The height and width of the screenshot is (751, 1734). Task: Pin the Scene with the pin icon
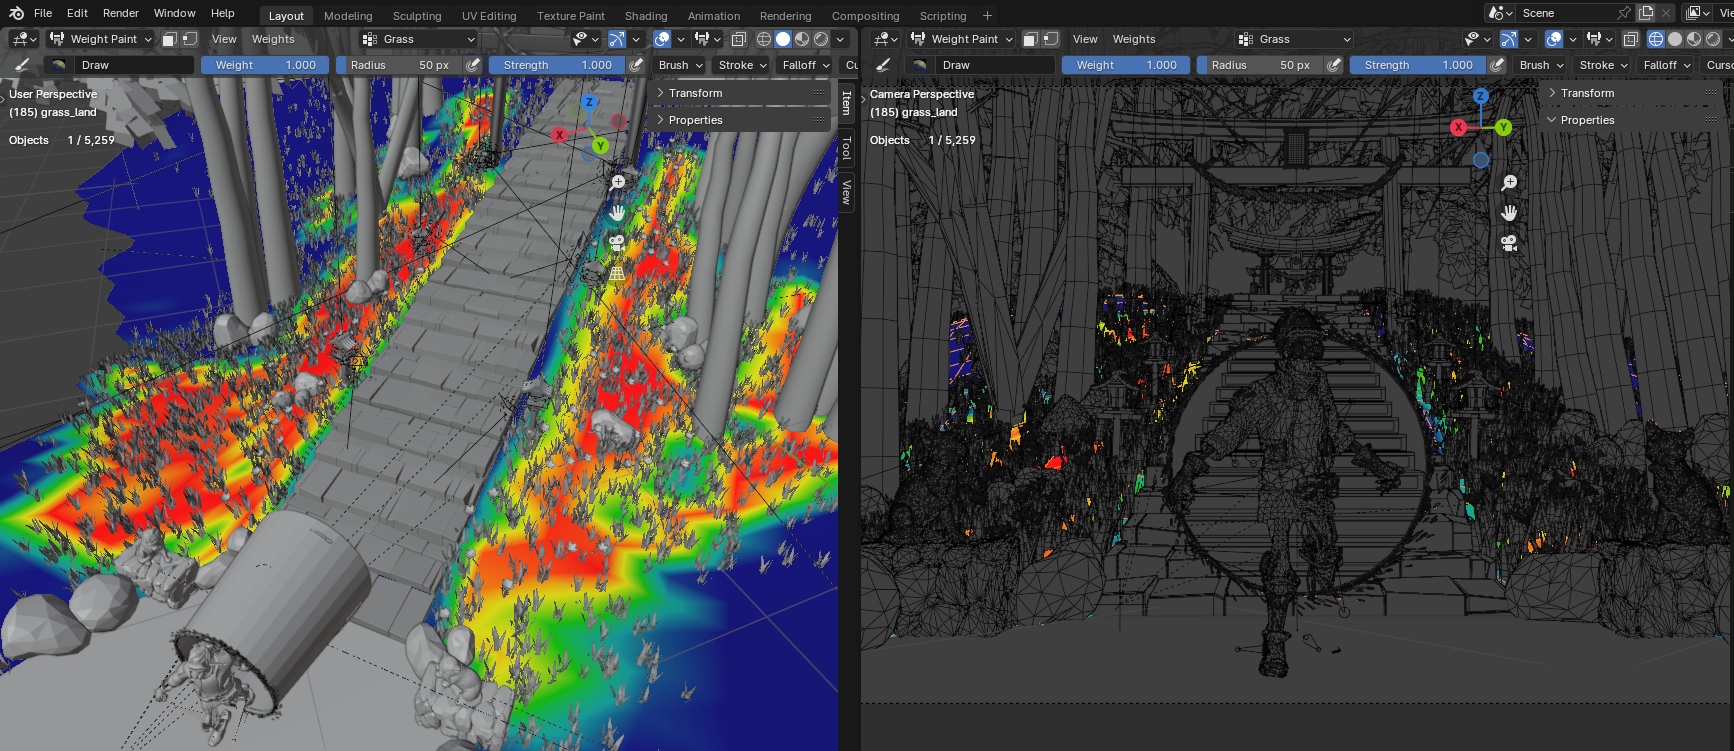pos(1624,13)
